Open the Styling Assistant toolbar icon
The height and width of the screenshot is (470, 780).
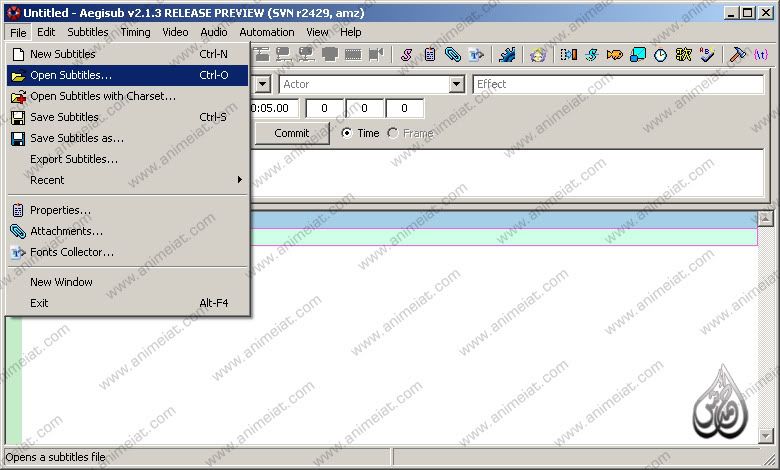[x=591, y=55]
